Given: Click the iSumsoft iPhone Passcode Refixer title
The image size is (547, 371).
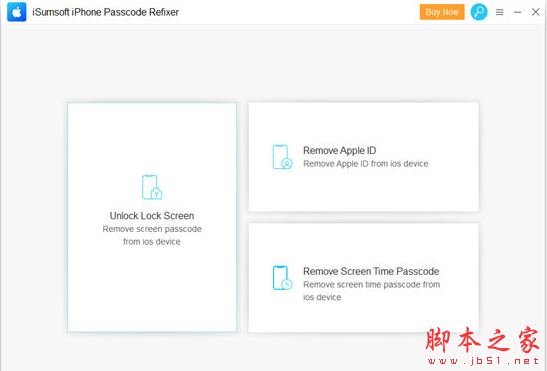Looking at the screenshot, I should 105,12.
